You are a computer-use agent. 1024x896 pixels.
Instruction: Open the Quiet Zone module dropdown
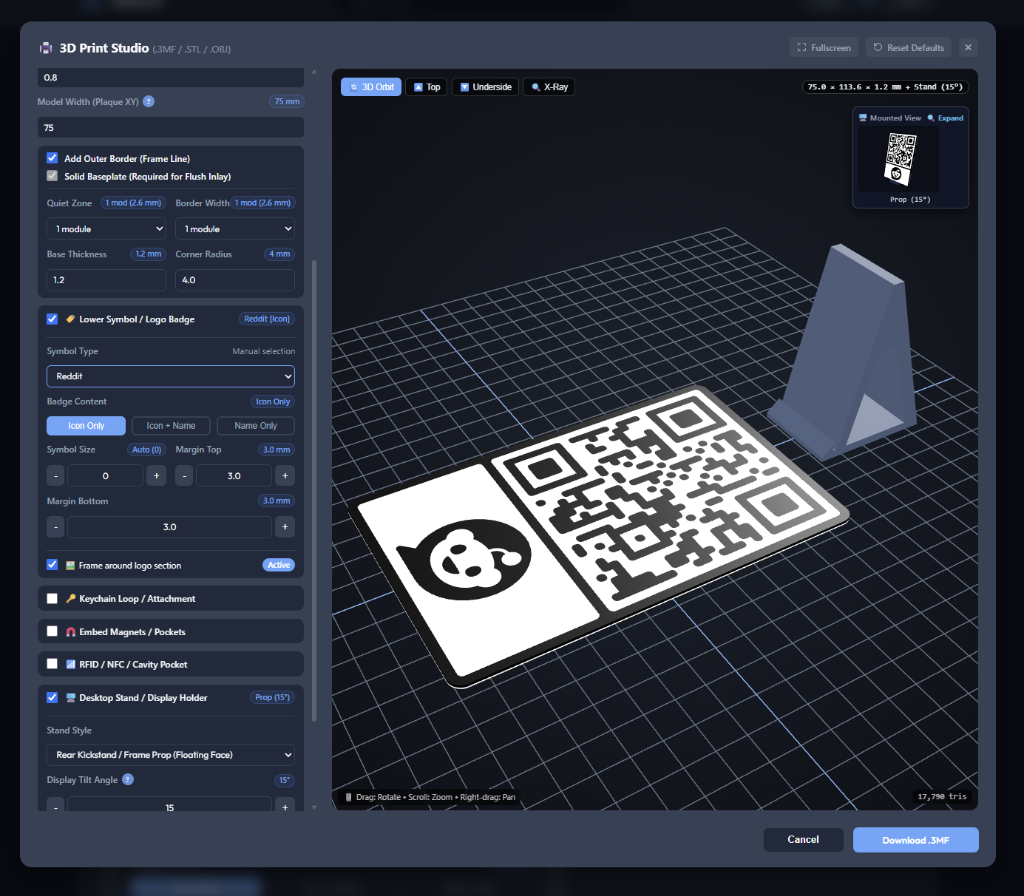pos(106,229)
